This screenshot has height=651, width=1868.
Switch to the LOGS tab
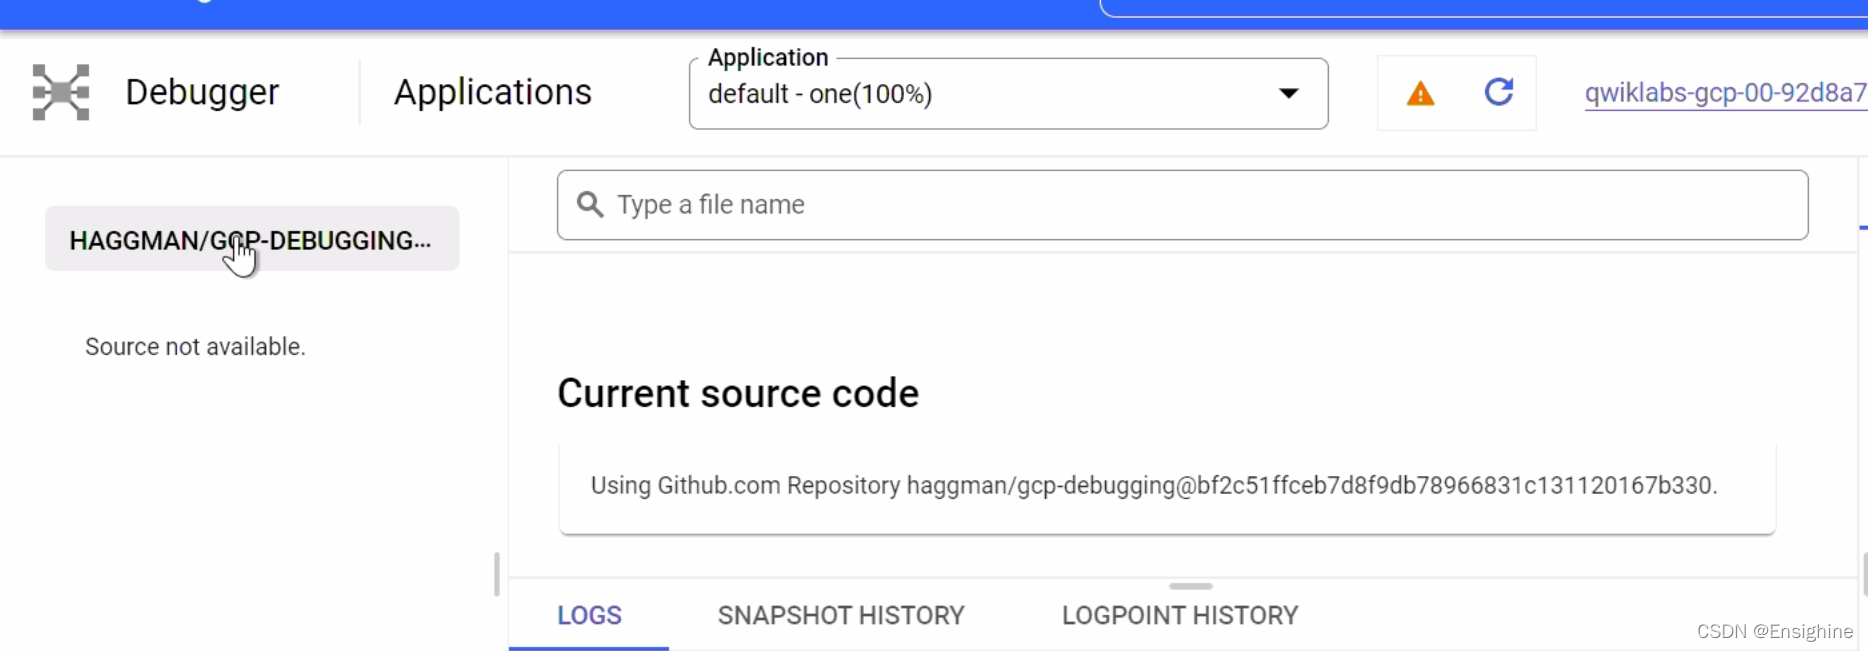click(589, 615)
